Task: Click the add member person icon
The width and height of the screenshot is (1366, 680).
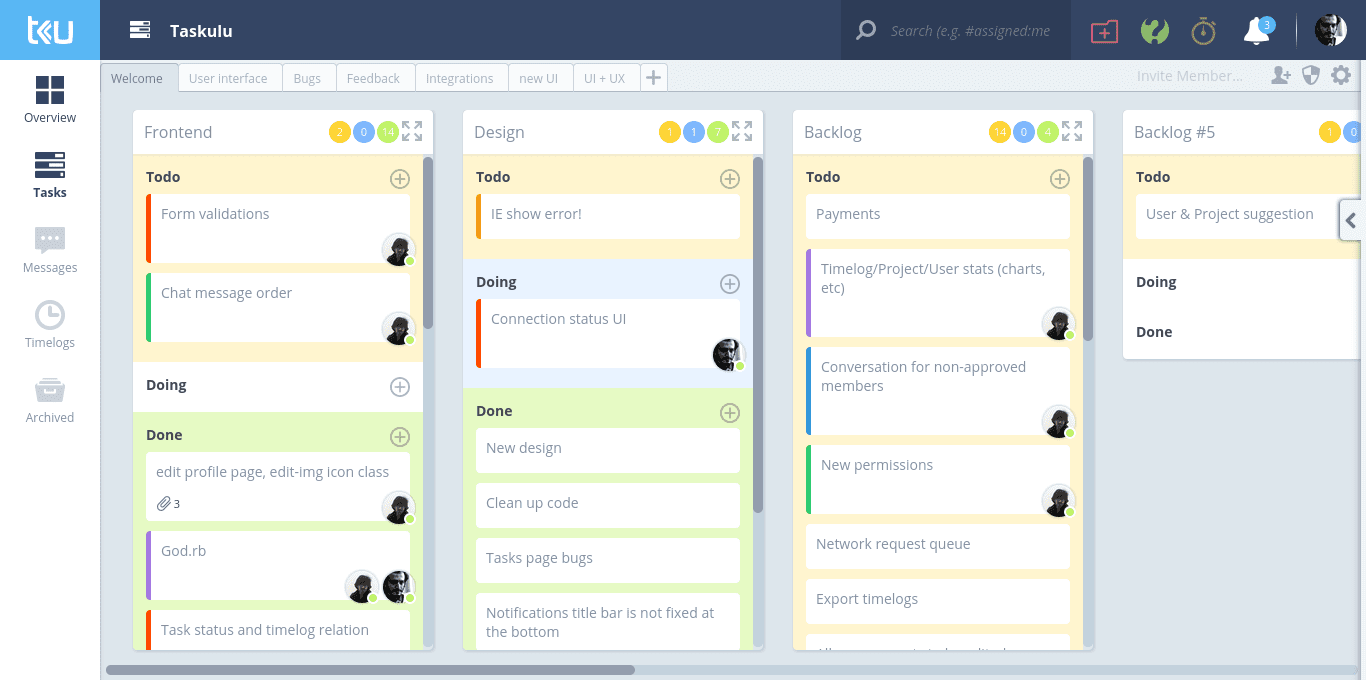Action: coord(1281,76)
